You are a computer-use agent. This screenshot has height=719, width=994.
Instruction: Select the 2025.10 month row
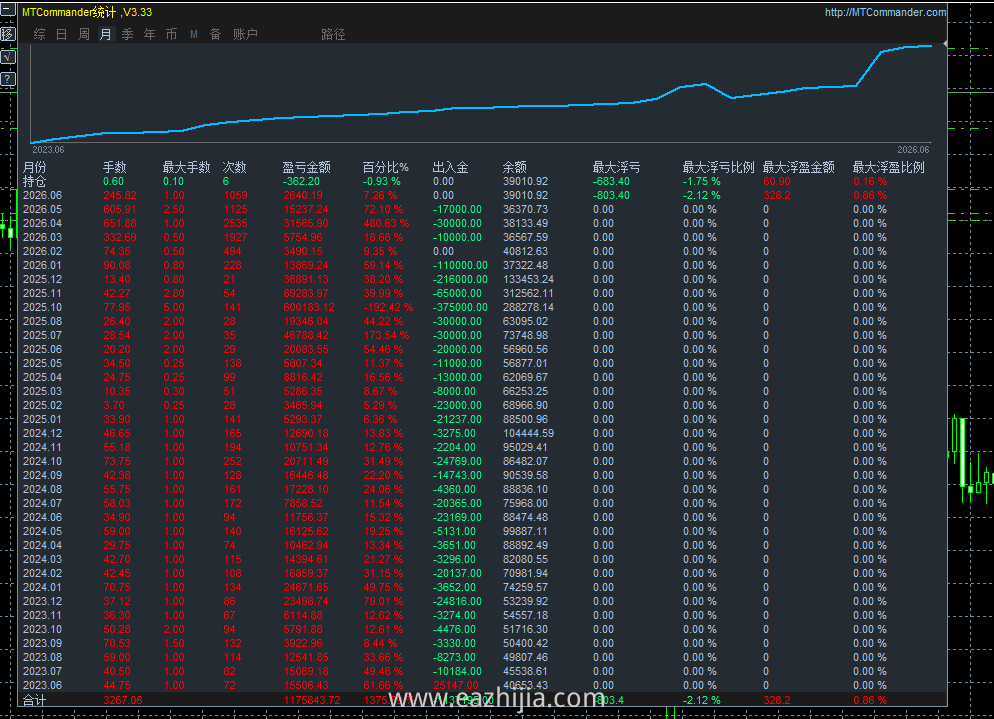(x=42, y=307)
